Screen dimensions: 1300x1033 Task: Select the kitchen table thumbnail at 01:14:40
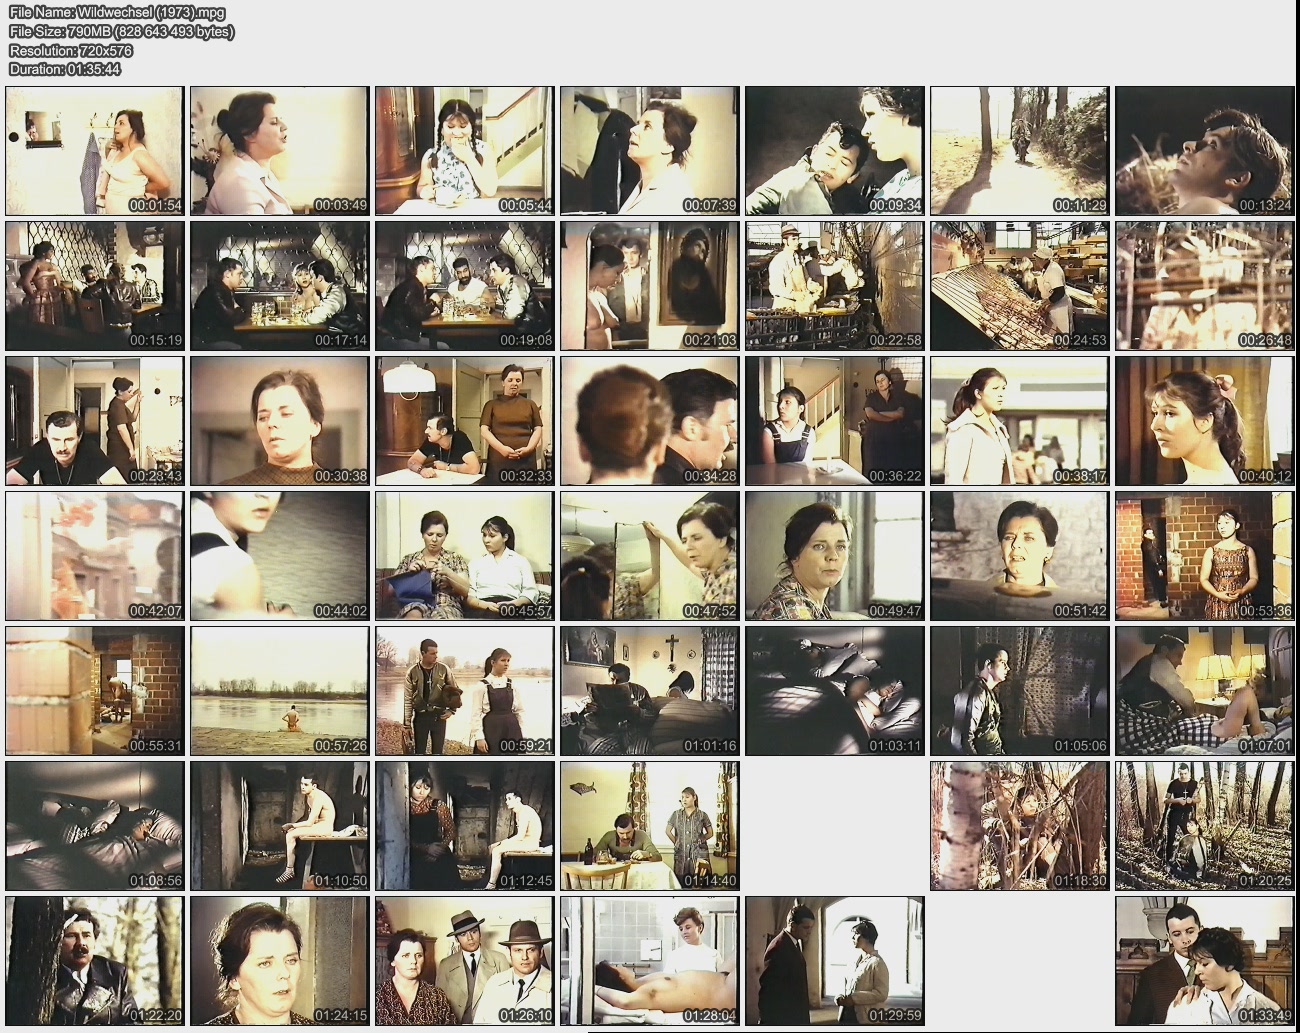(x=650, y=826)
